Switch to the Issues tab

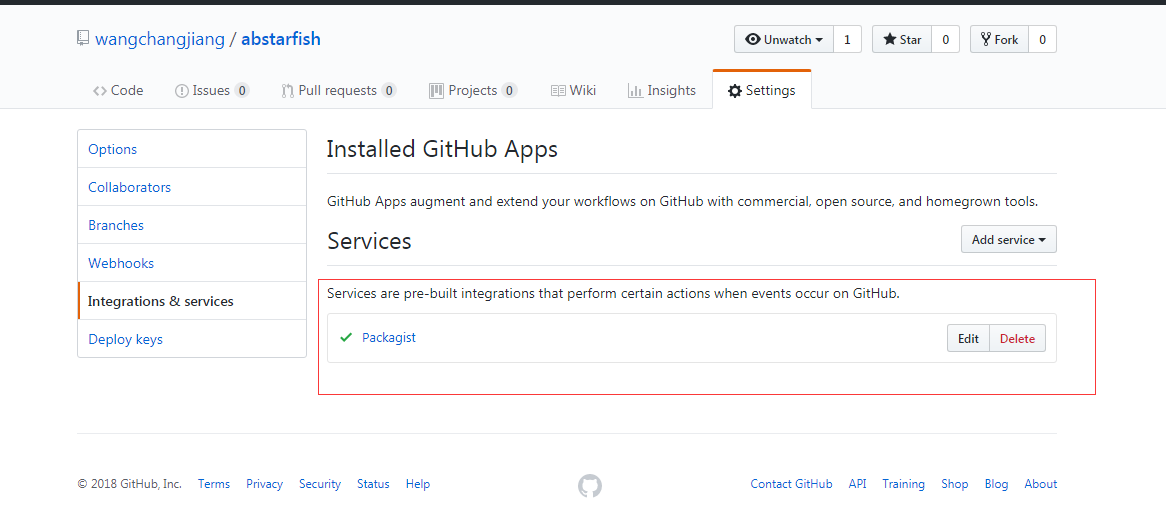(x=212, y=91)
